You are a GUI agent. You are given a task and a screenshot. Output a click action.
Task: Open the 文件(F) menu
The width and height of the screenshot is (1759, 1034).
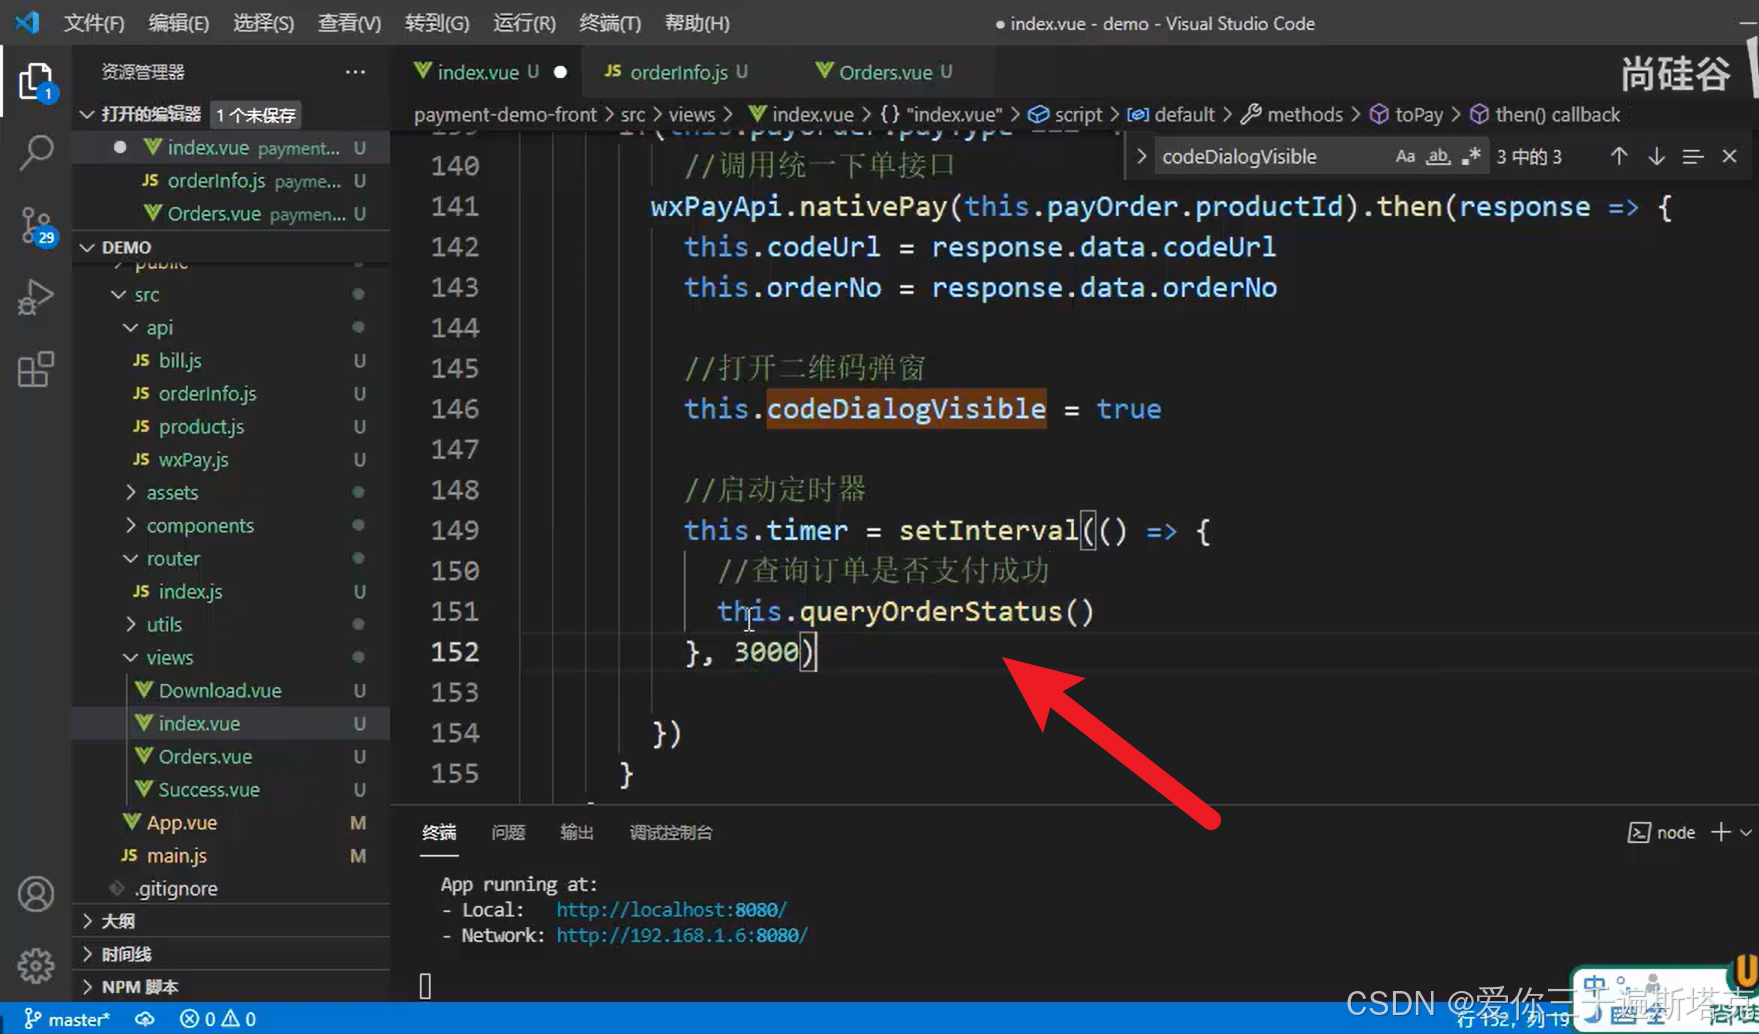[x=94, y=23]
